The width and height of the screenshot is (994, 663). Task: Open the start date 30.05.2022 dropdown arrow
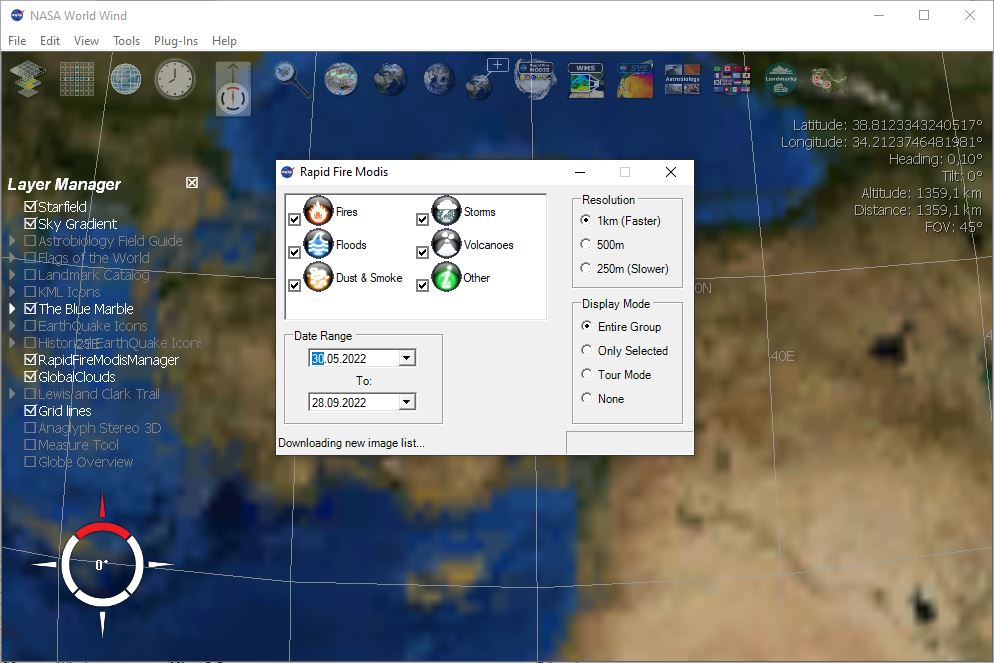(x=407, y=358)
